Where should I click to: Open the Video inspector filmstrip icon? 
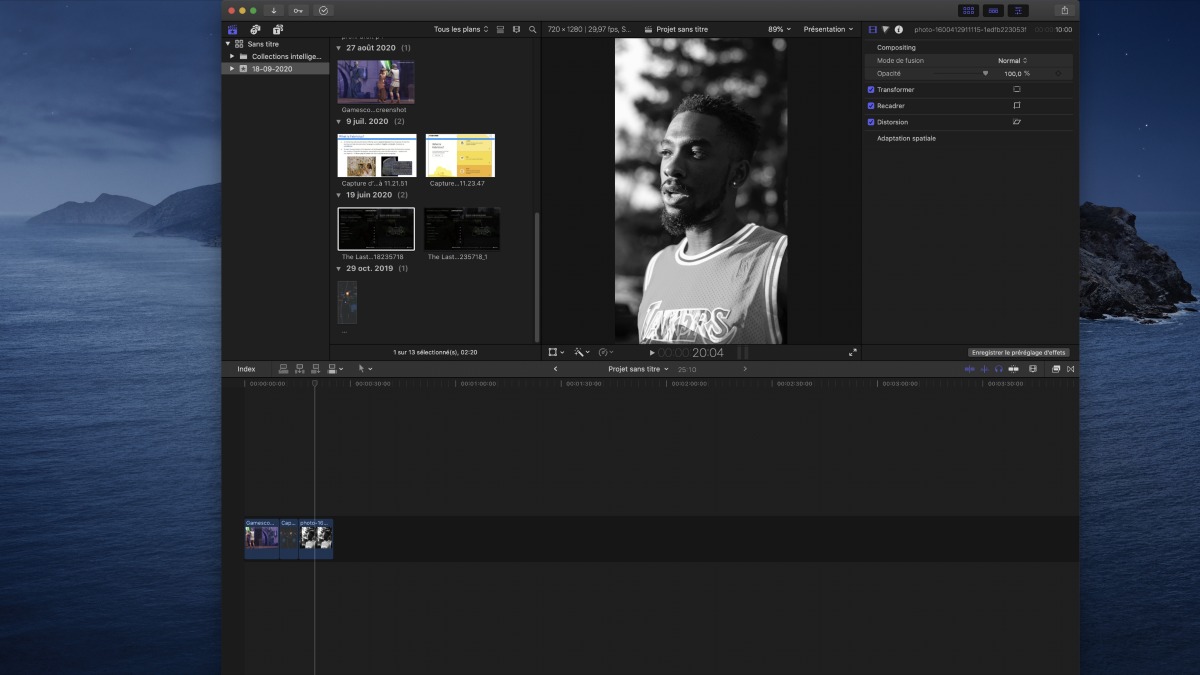[x=872, y=29]
